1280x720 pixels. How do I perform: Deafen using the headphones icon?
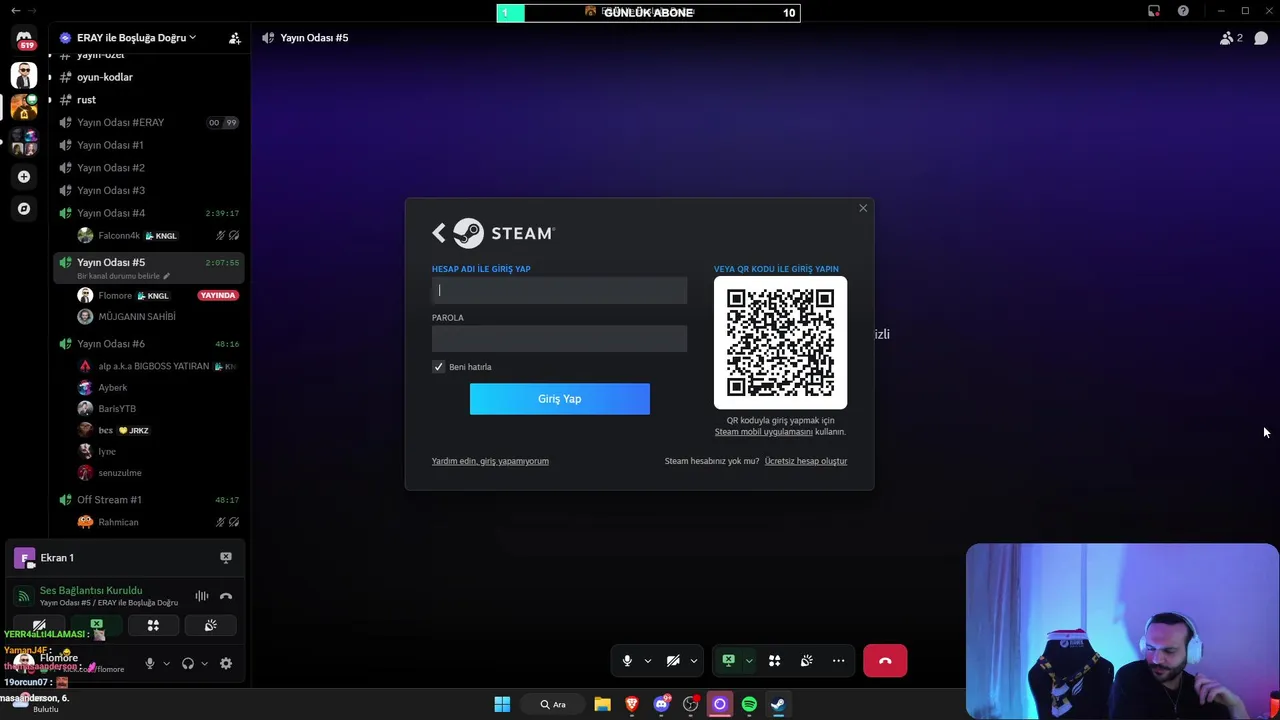[187, 663]
